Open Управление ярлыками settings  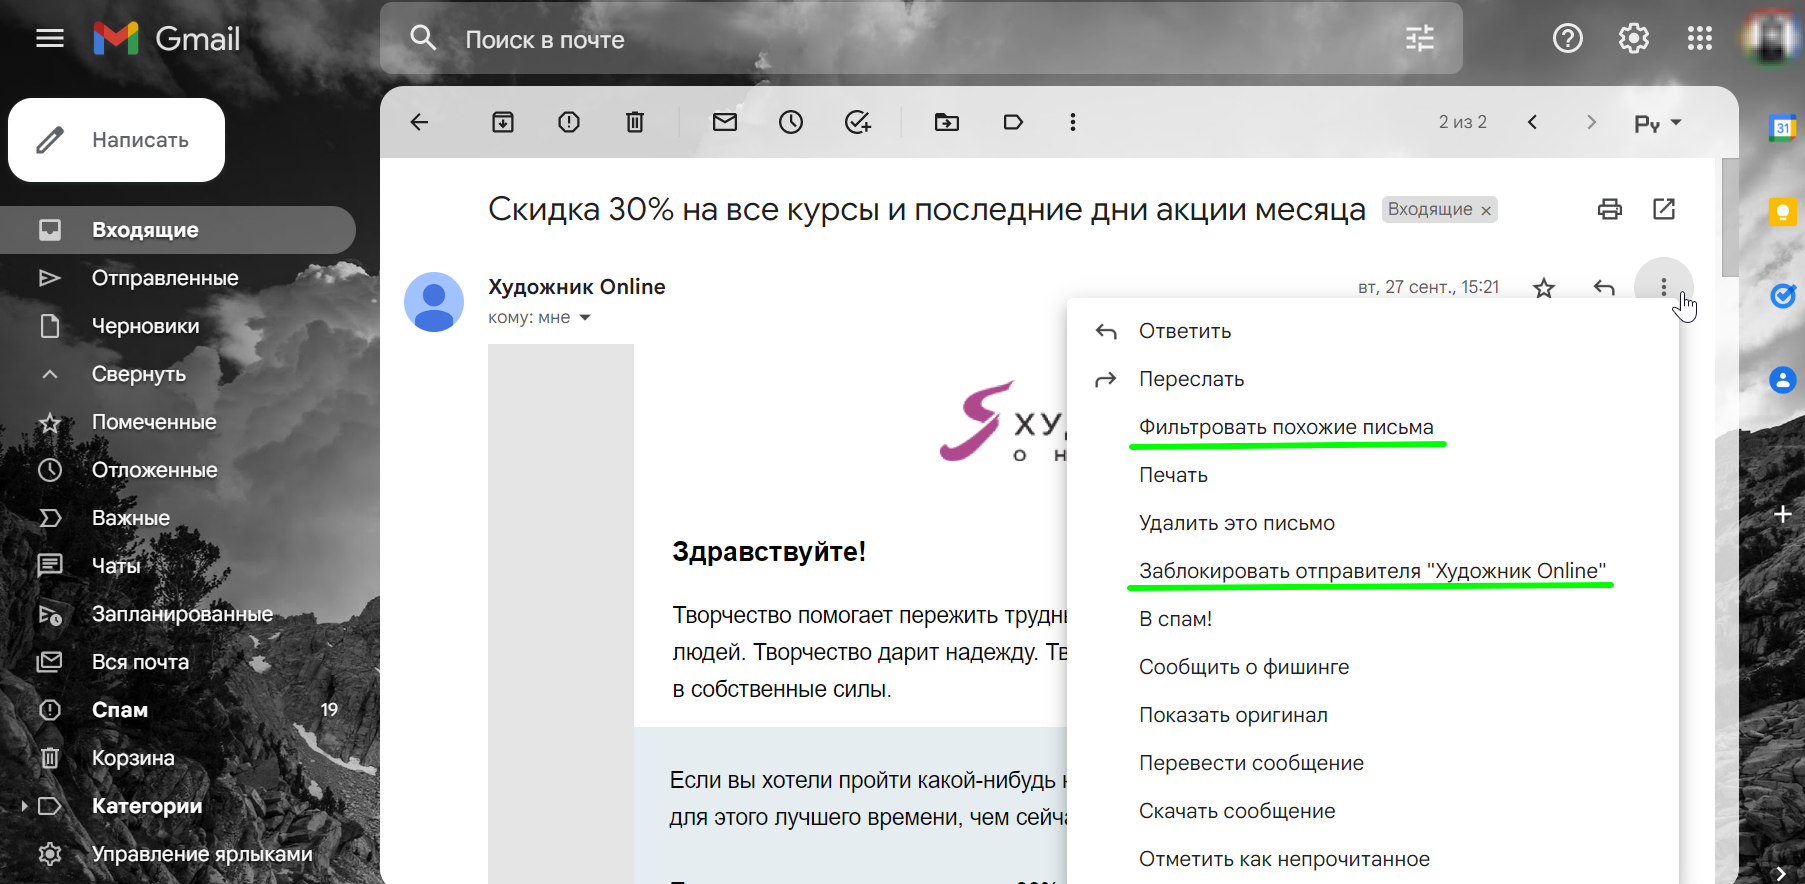(178, 854)
